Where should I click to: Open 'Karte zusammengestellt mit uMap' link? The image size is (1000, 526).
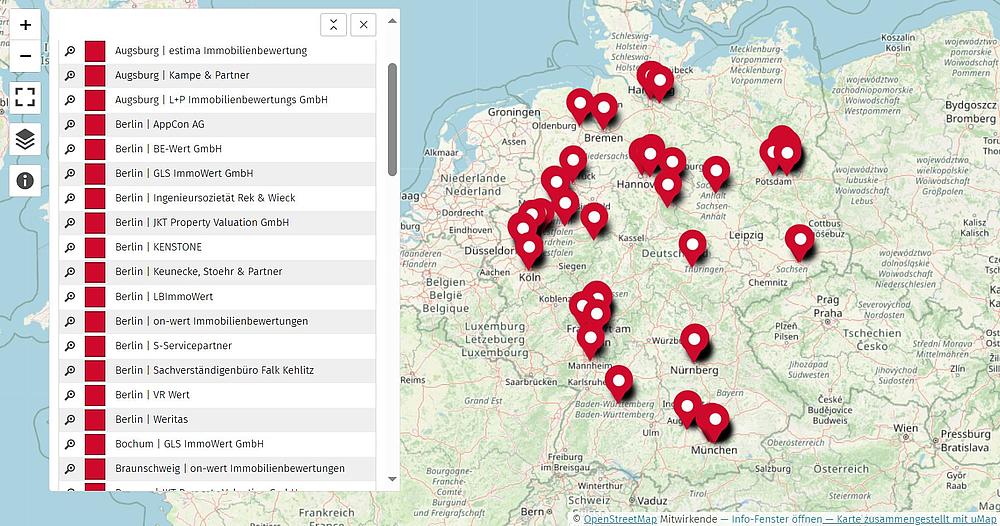tap(917, 519)
